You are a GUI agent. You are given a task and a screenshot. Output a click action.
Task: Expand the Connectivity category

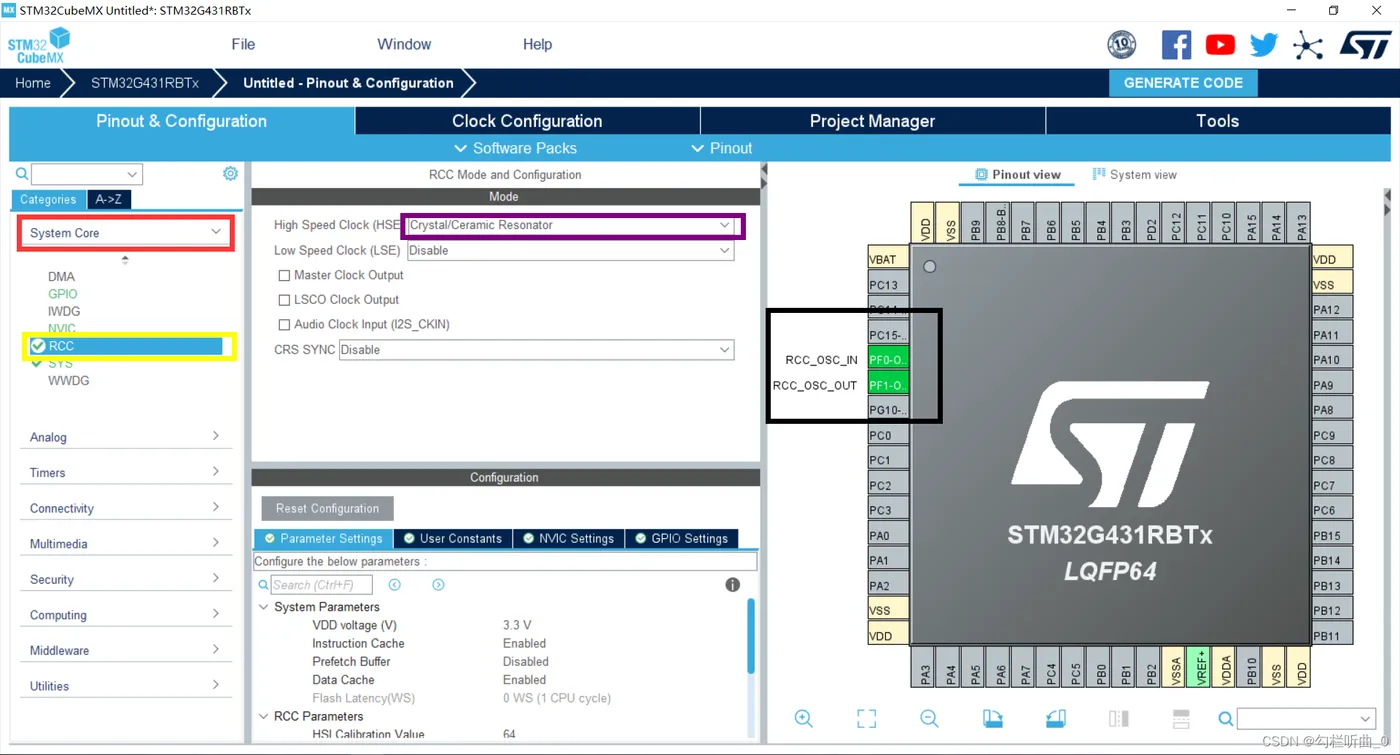tap(125, 508)
